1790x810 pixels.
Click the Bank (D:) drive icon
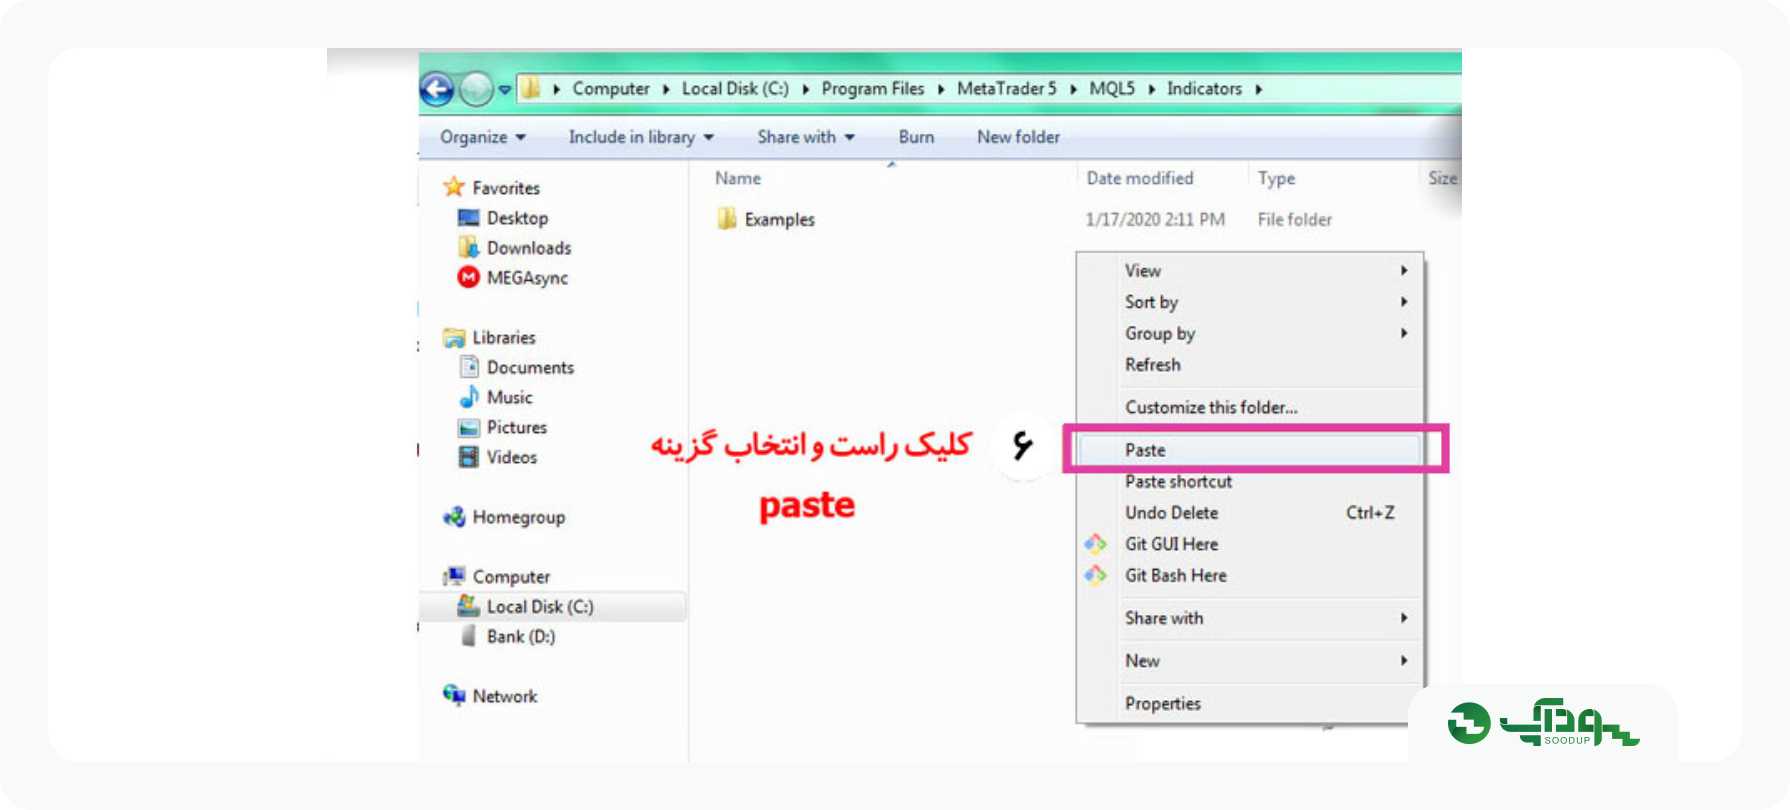pos(468,636)
